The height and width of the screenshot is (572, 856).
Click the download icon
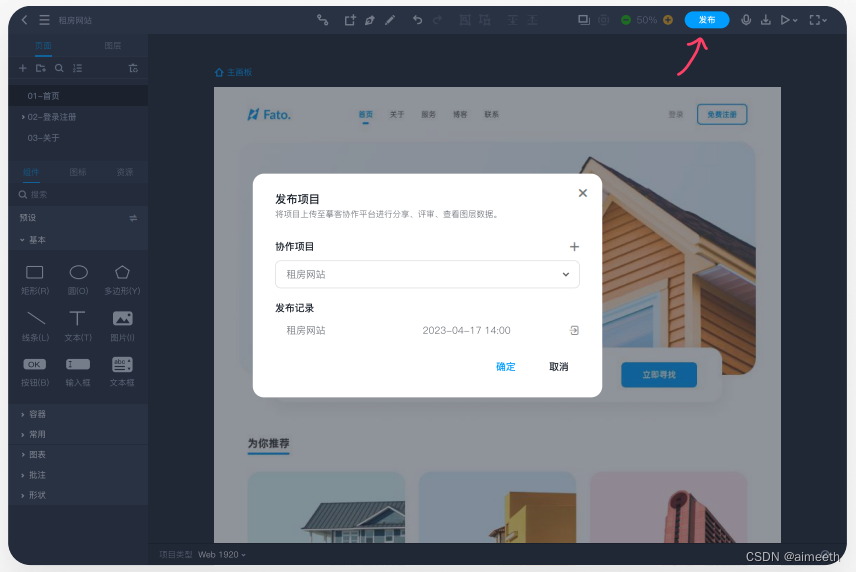(766, 20)
